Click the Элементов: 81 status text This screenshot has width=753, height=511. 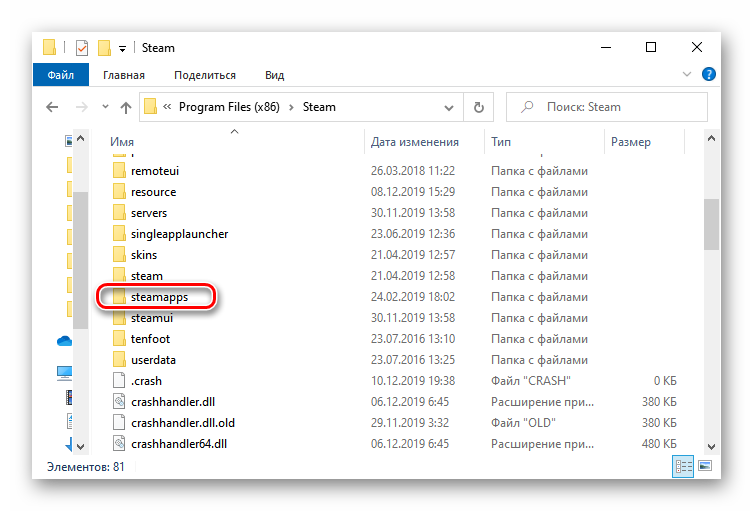click(85, 467)
